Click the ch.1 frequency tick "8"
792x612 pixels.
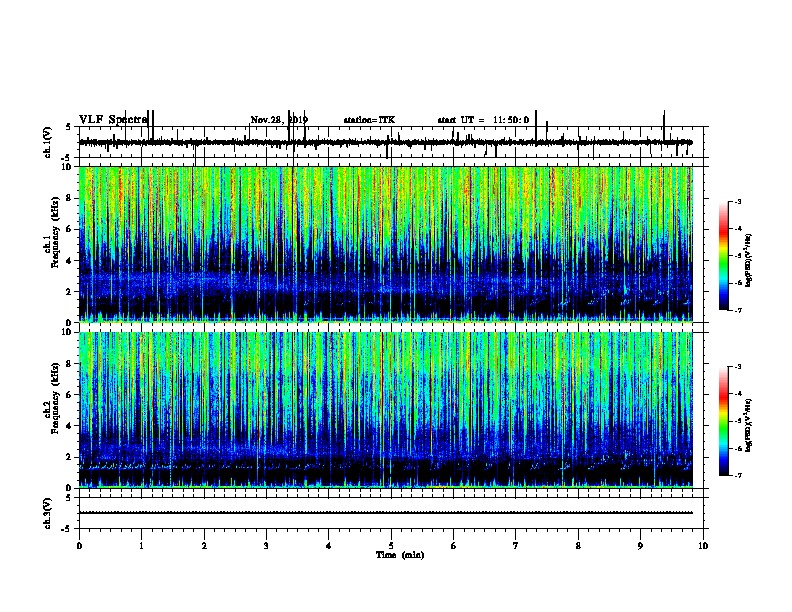tap(70, 198)
